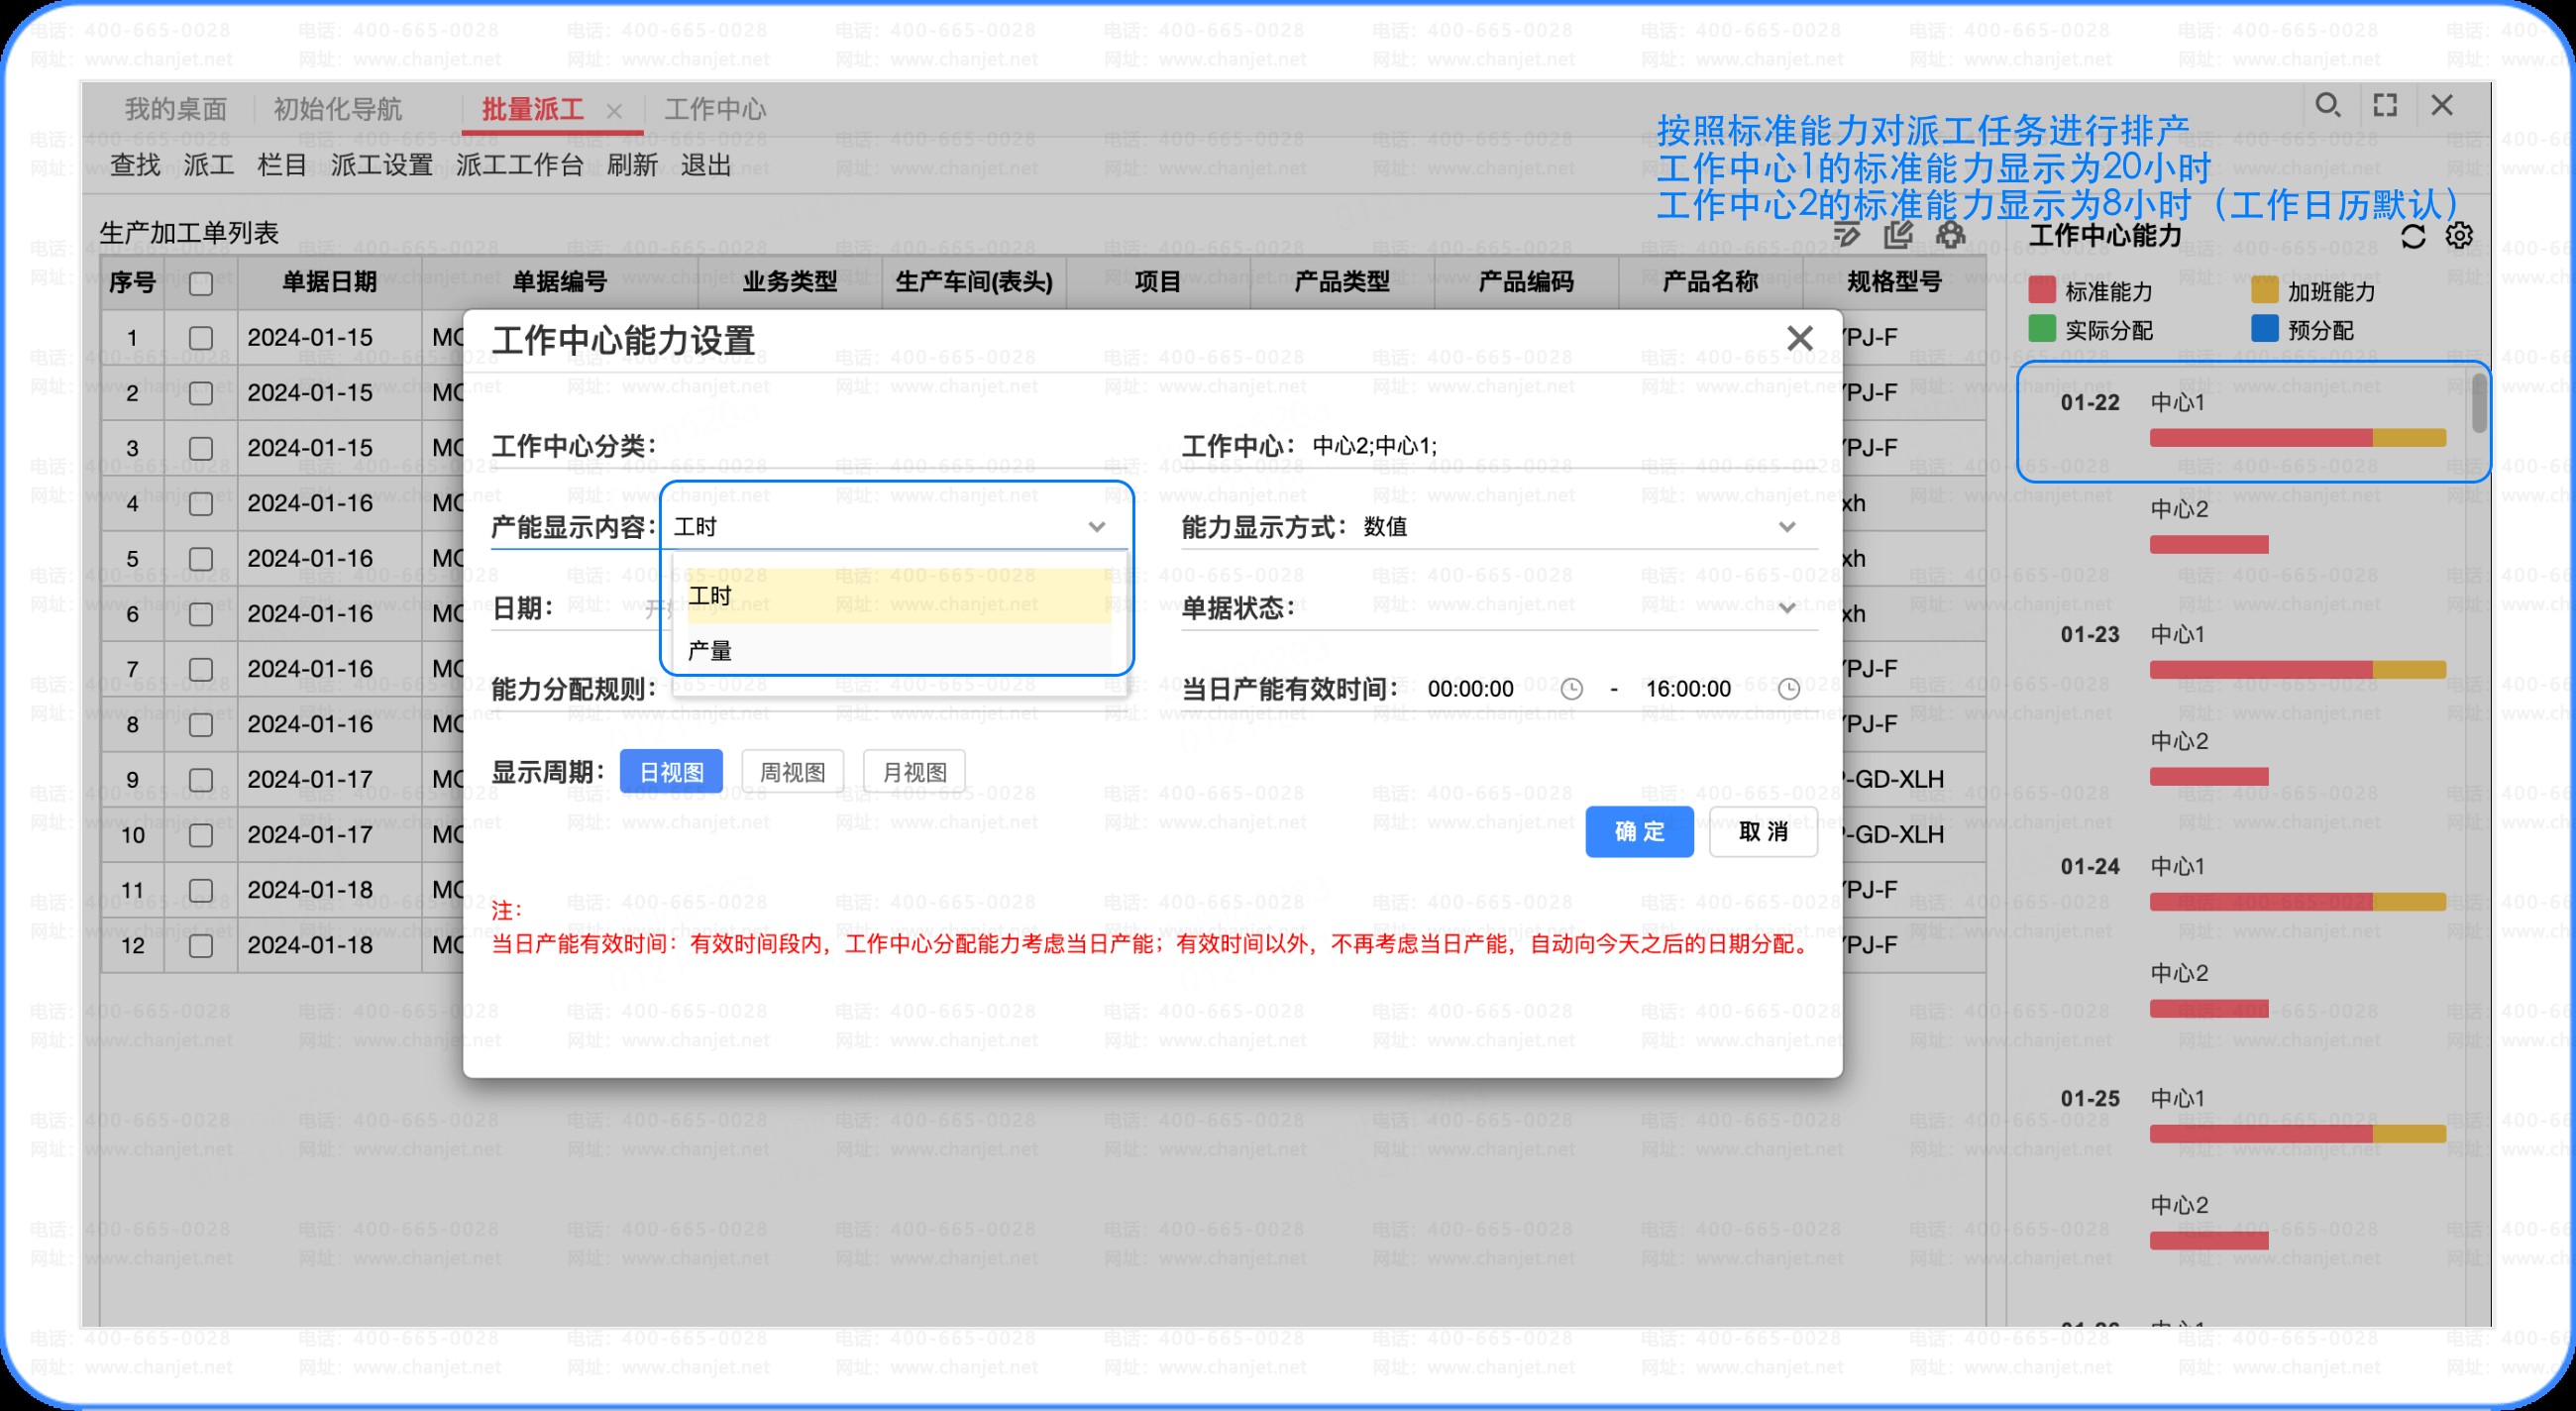Select the 周视图 display period button
This screenshot has width=2576, height=1411.
point(793,772)
